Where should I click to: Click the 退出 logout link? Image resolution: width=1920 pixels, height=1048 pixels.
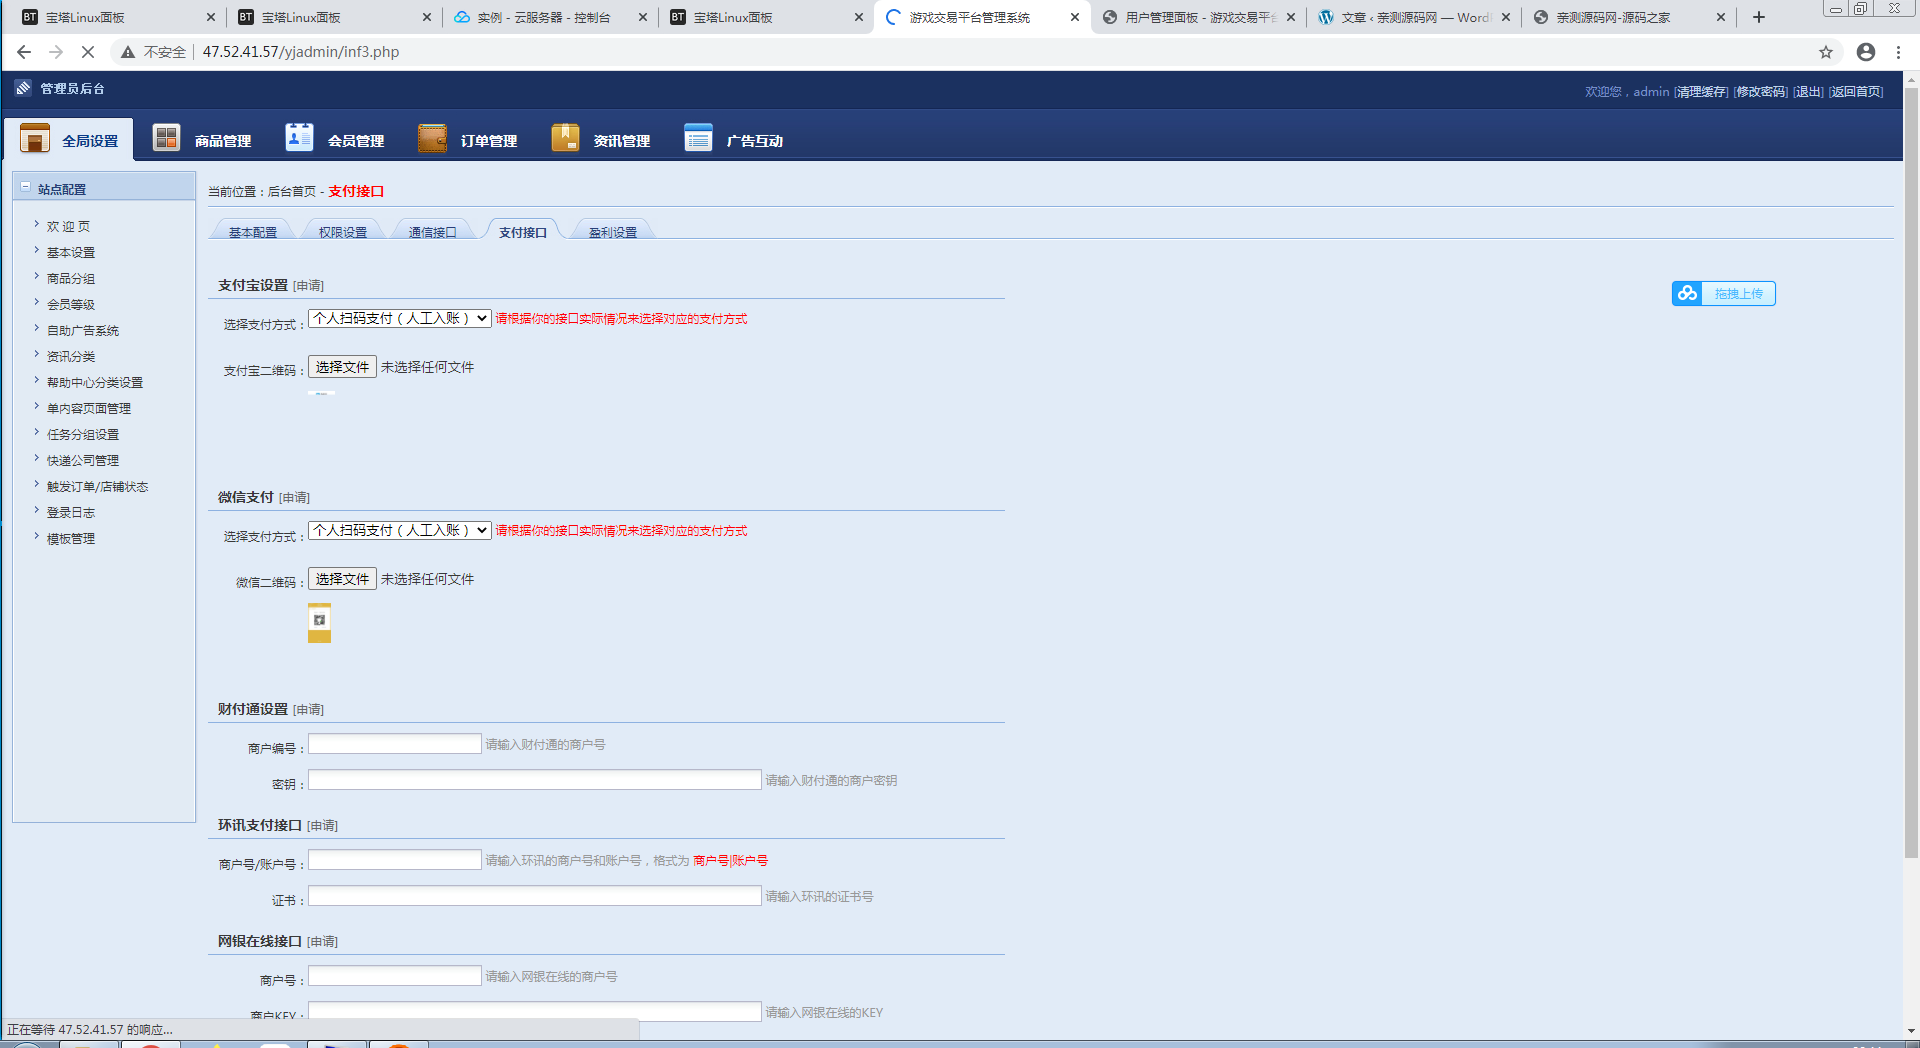click(1808, 92)
